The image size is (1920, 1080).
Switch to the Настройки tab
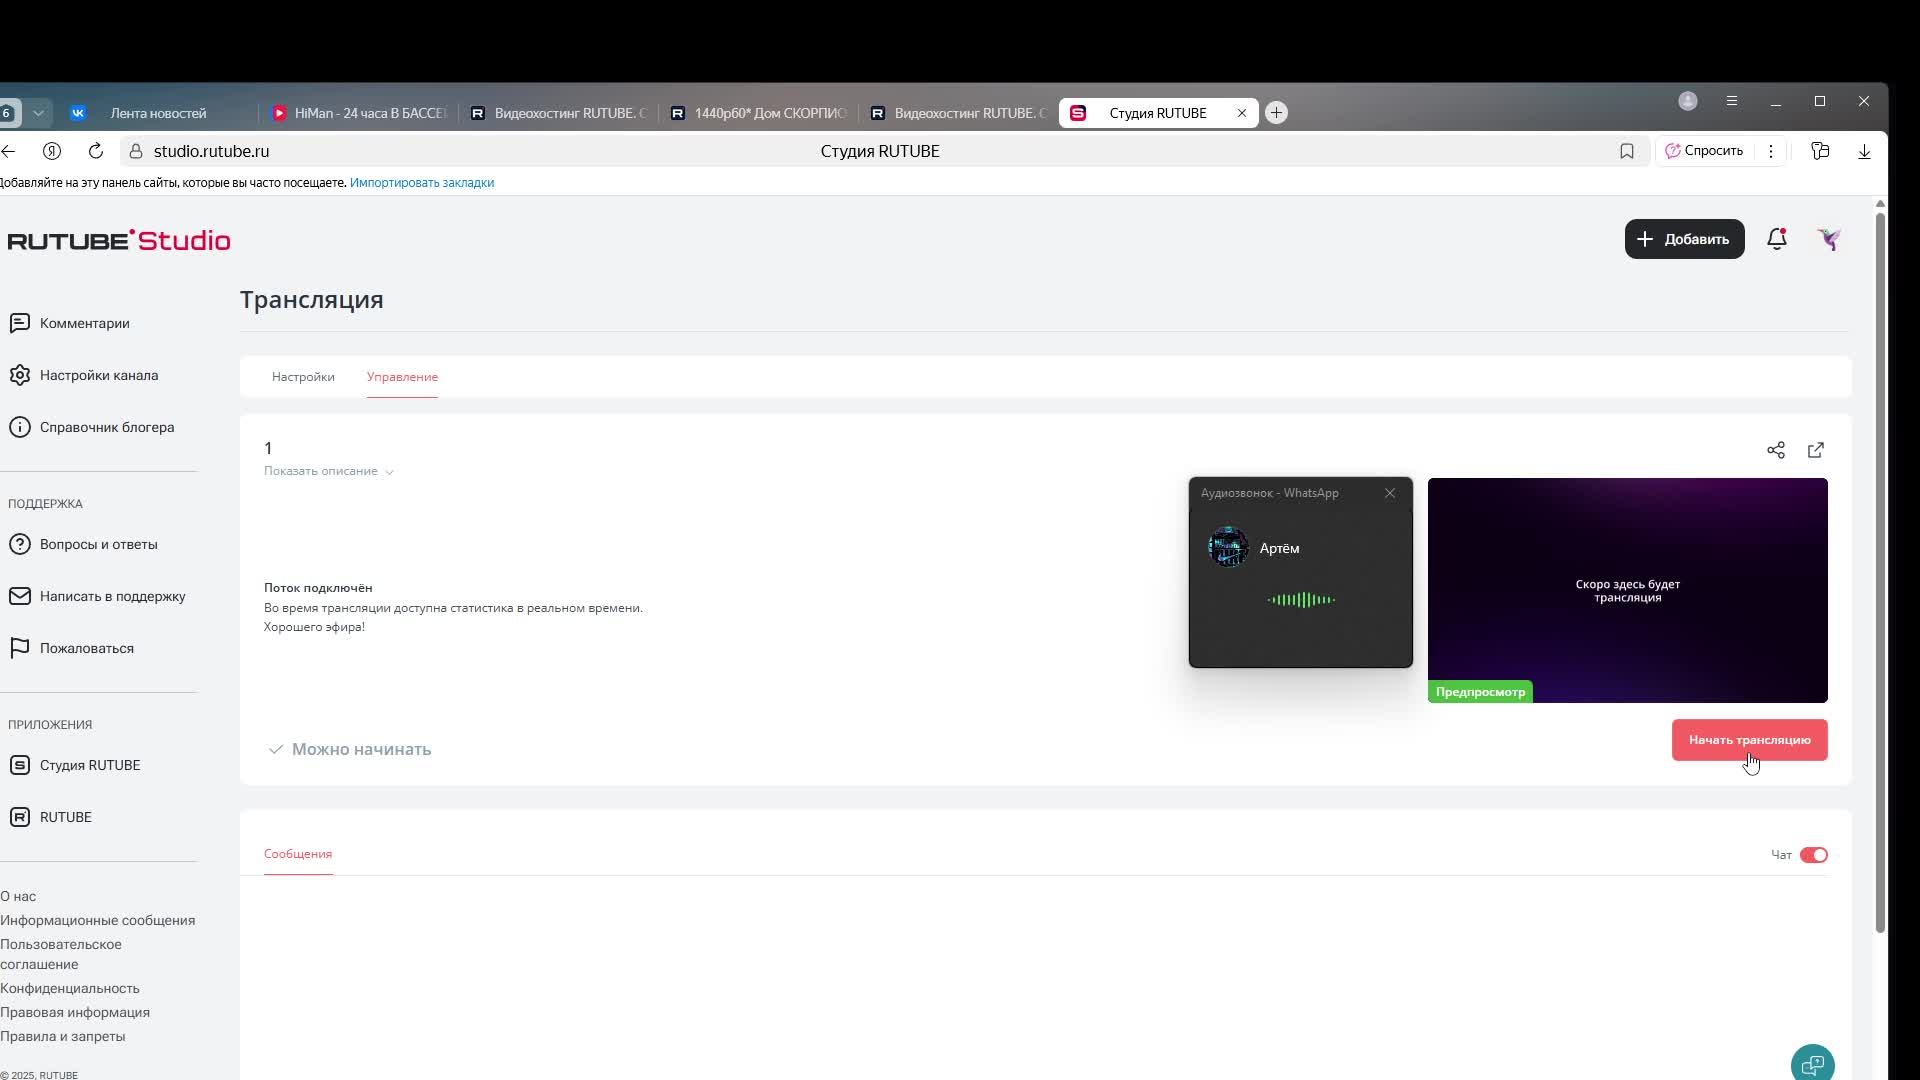[303, 377]
